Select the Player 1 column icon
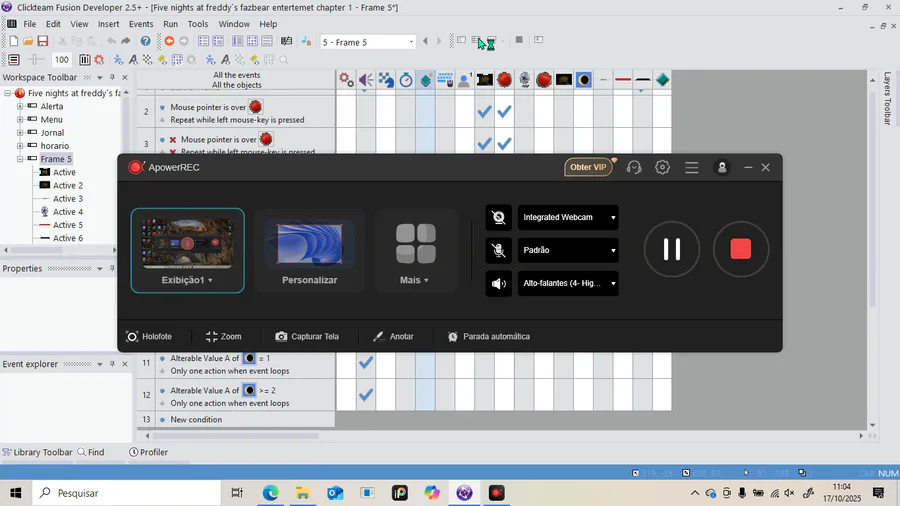This screenshot has width=900, height=506. 465,80
